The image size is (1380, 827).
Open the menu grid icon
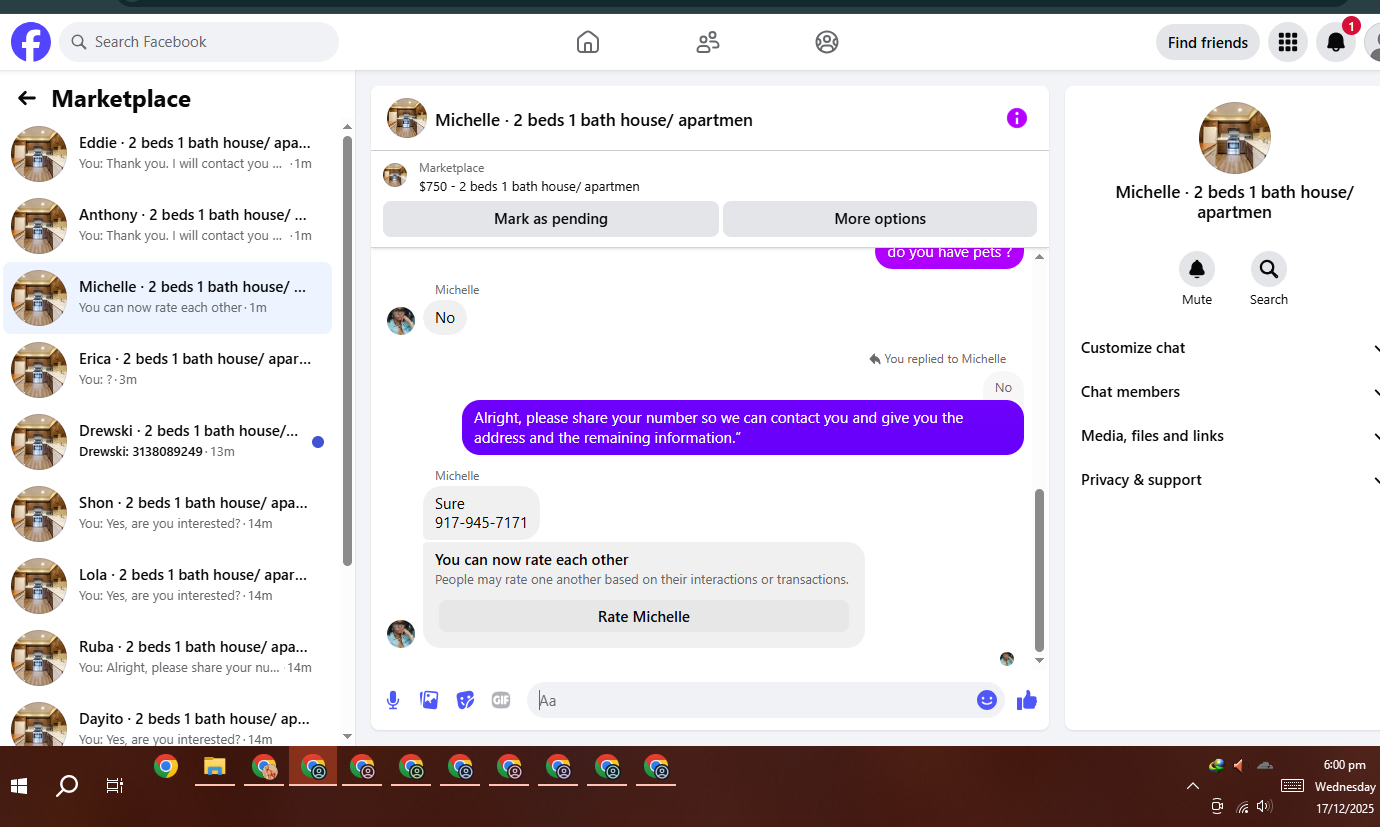point(1288,42)
